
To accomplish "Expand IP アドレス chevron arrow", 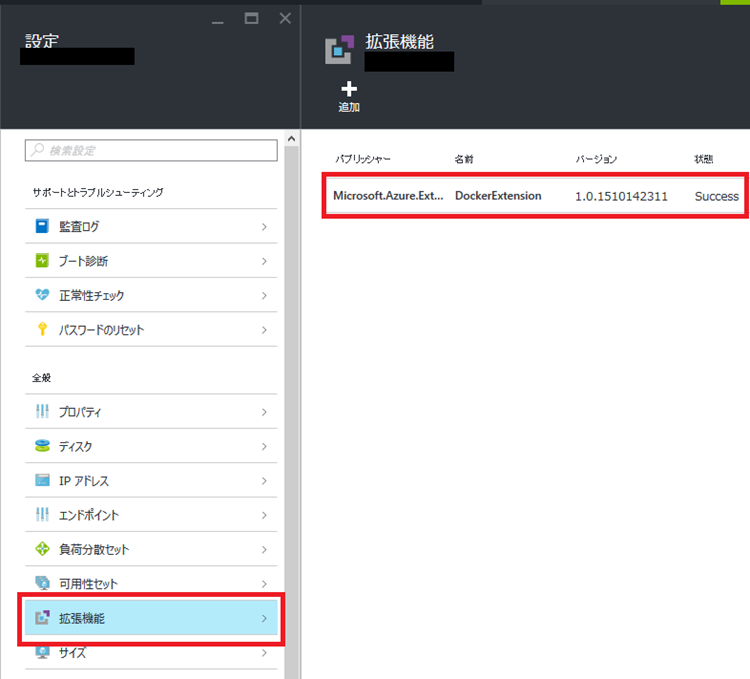I will 264,481.
